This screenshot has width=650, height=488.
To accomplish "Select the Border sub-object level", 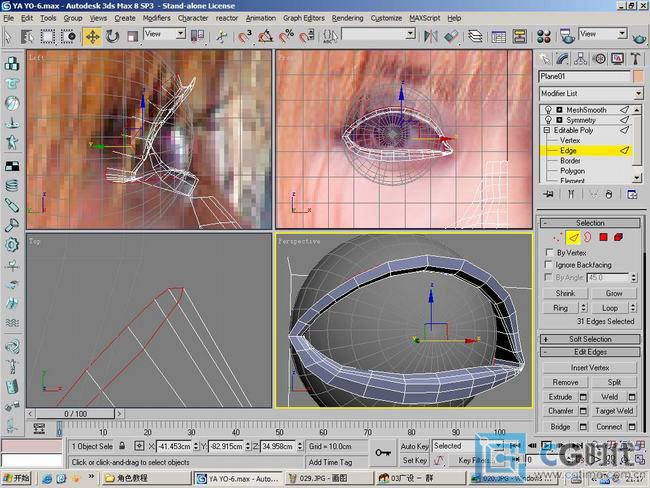I will coord(570,161).
